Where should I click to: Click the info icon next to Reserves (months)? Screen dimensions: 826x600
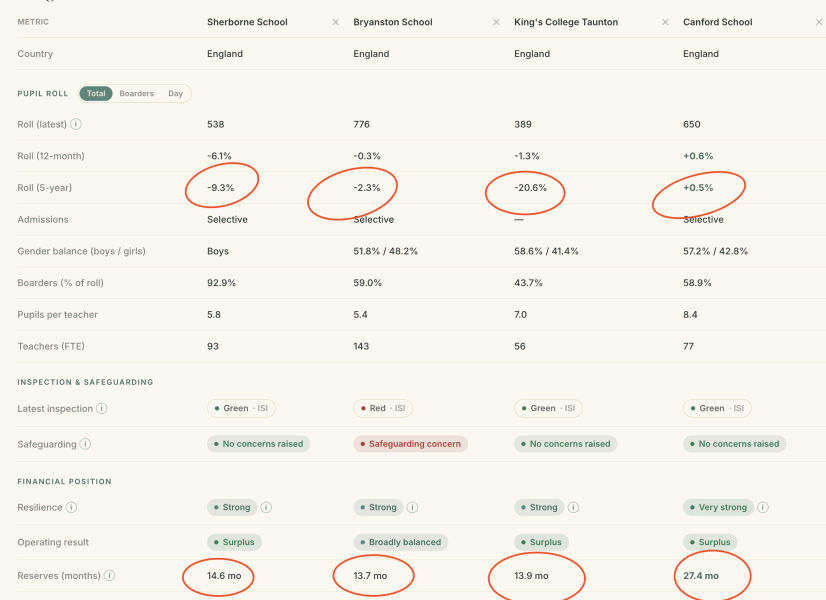110,576
